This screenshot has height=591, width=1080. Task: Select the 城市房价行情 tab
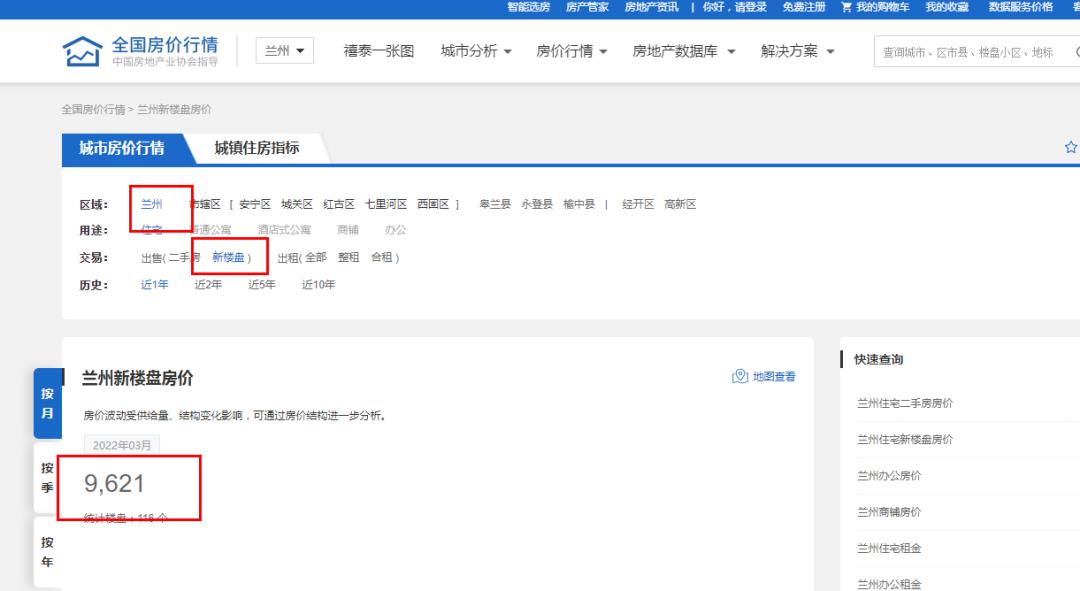122,148
